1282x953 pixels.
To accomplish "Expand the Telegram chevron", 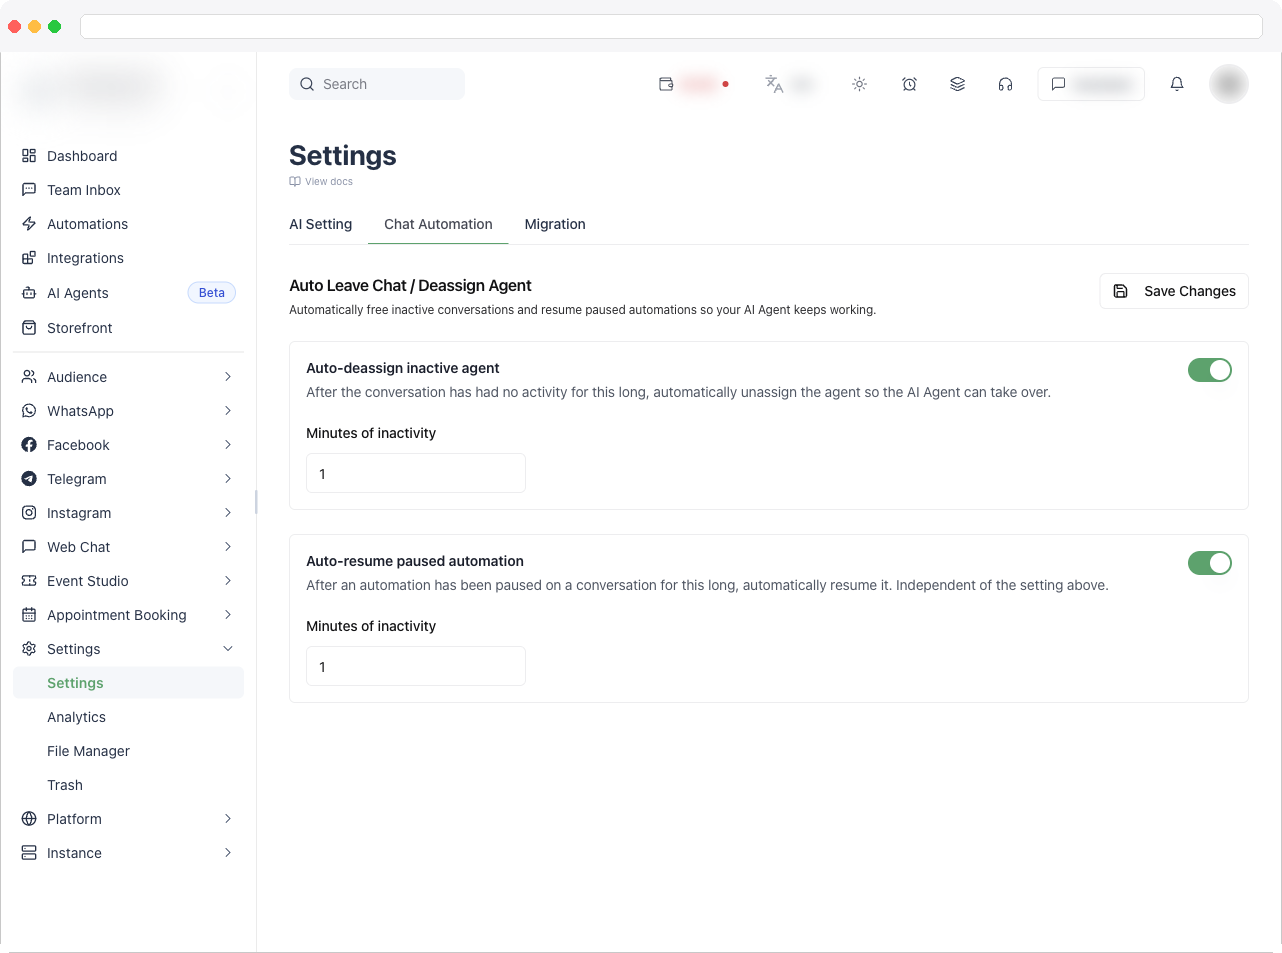I will 228,479.
